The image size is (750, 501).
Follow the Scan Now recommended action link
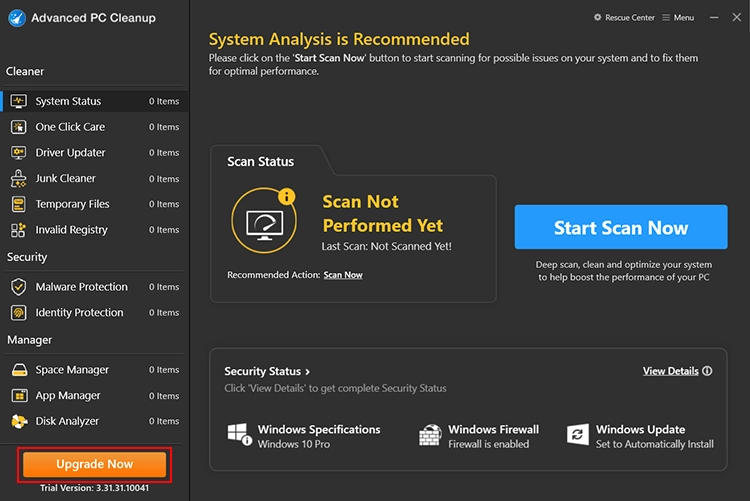(343, 275)
